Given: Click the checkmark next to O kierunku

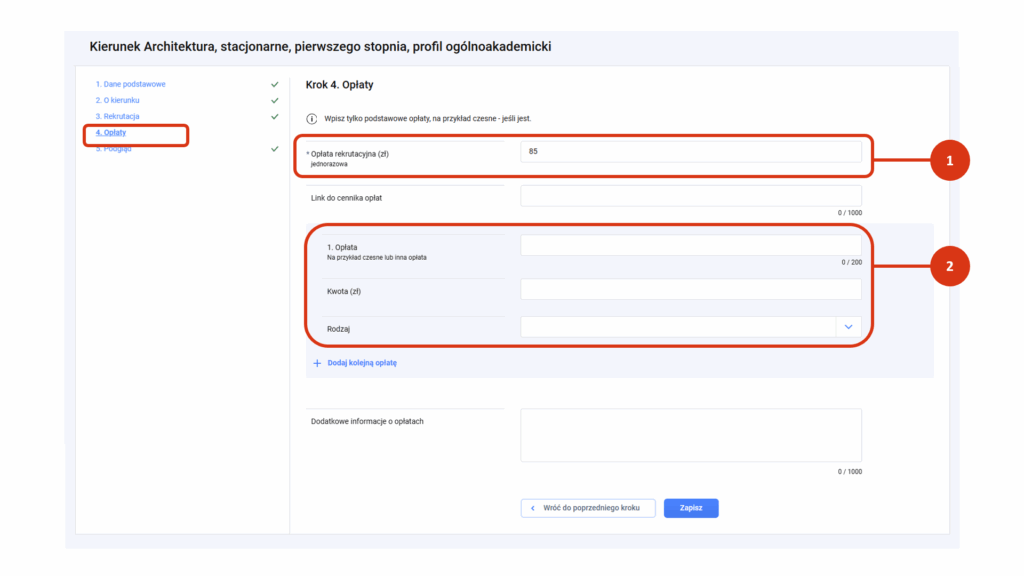Looking at the screenshot, I should click(274, 101).
